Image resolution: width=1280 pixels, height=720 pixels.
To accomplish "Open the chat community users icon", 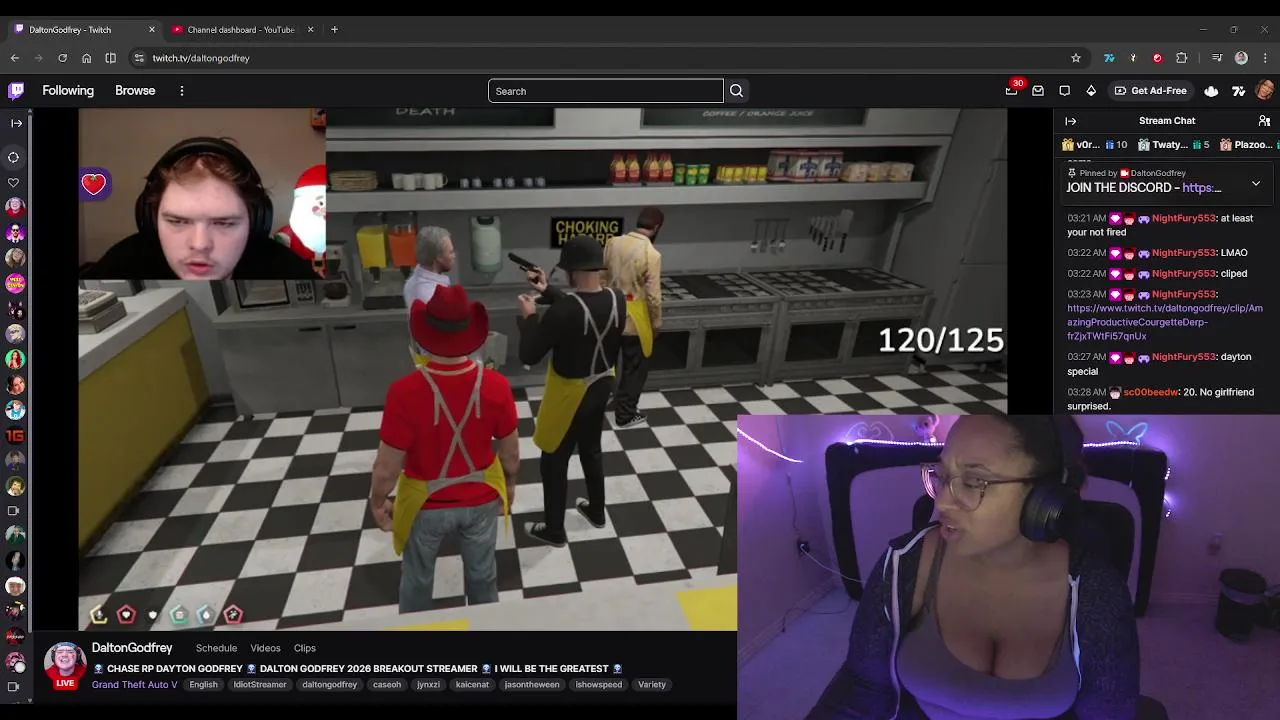I will tap(1264, 121).
